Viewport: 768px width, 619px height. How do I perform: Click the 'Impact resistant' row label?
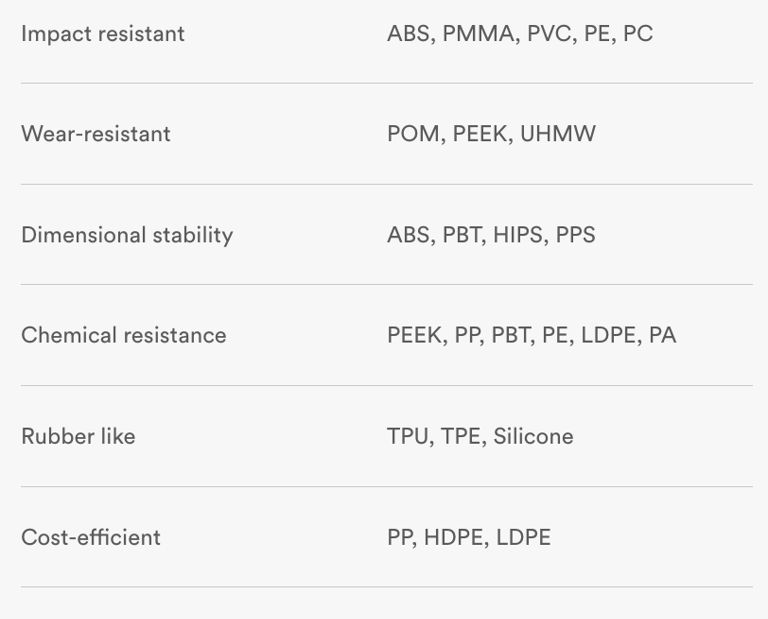[x=103, y=34]
